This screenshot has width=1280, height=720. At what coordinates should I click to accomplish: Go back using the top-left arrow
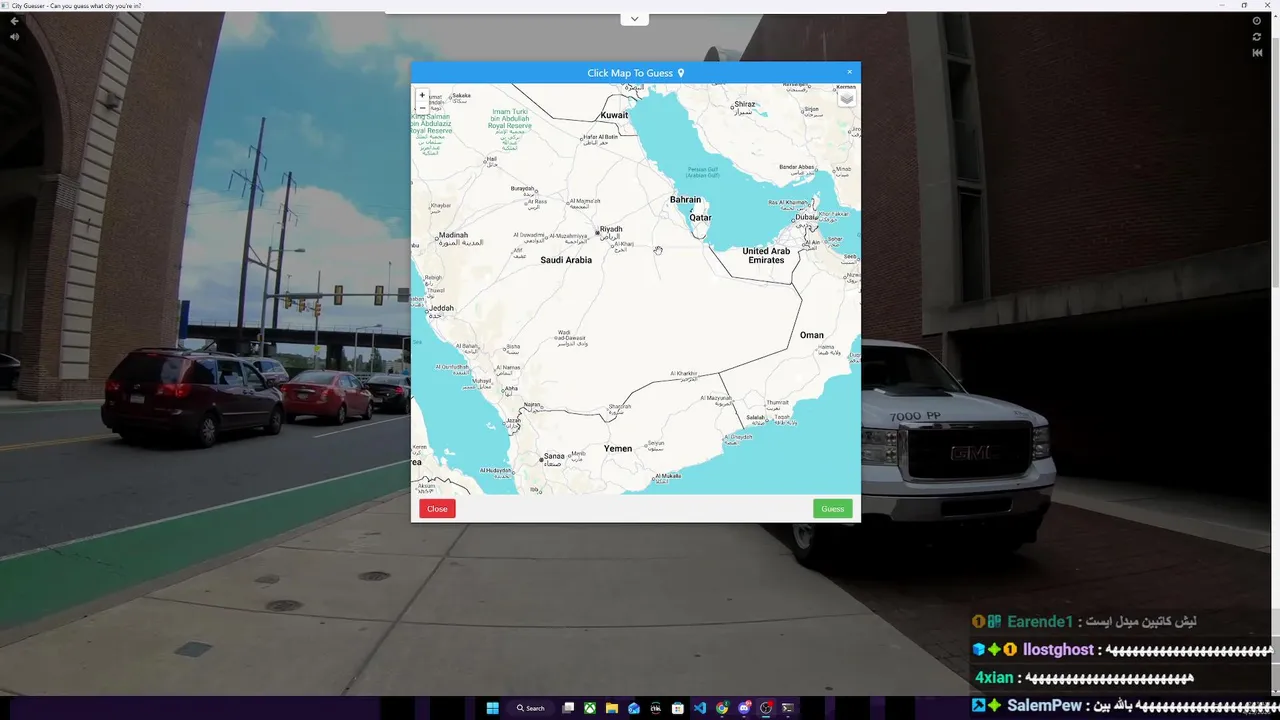click(x=14, y=21)
